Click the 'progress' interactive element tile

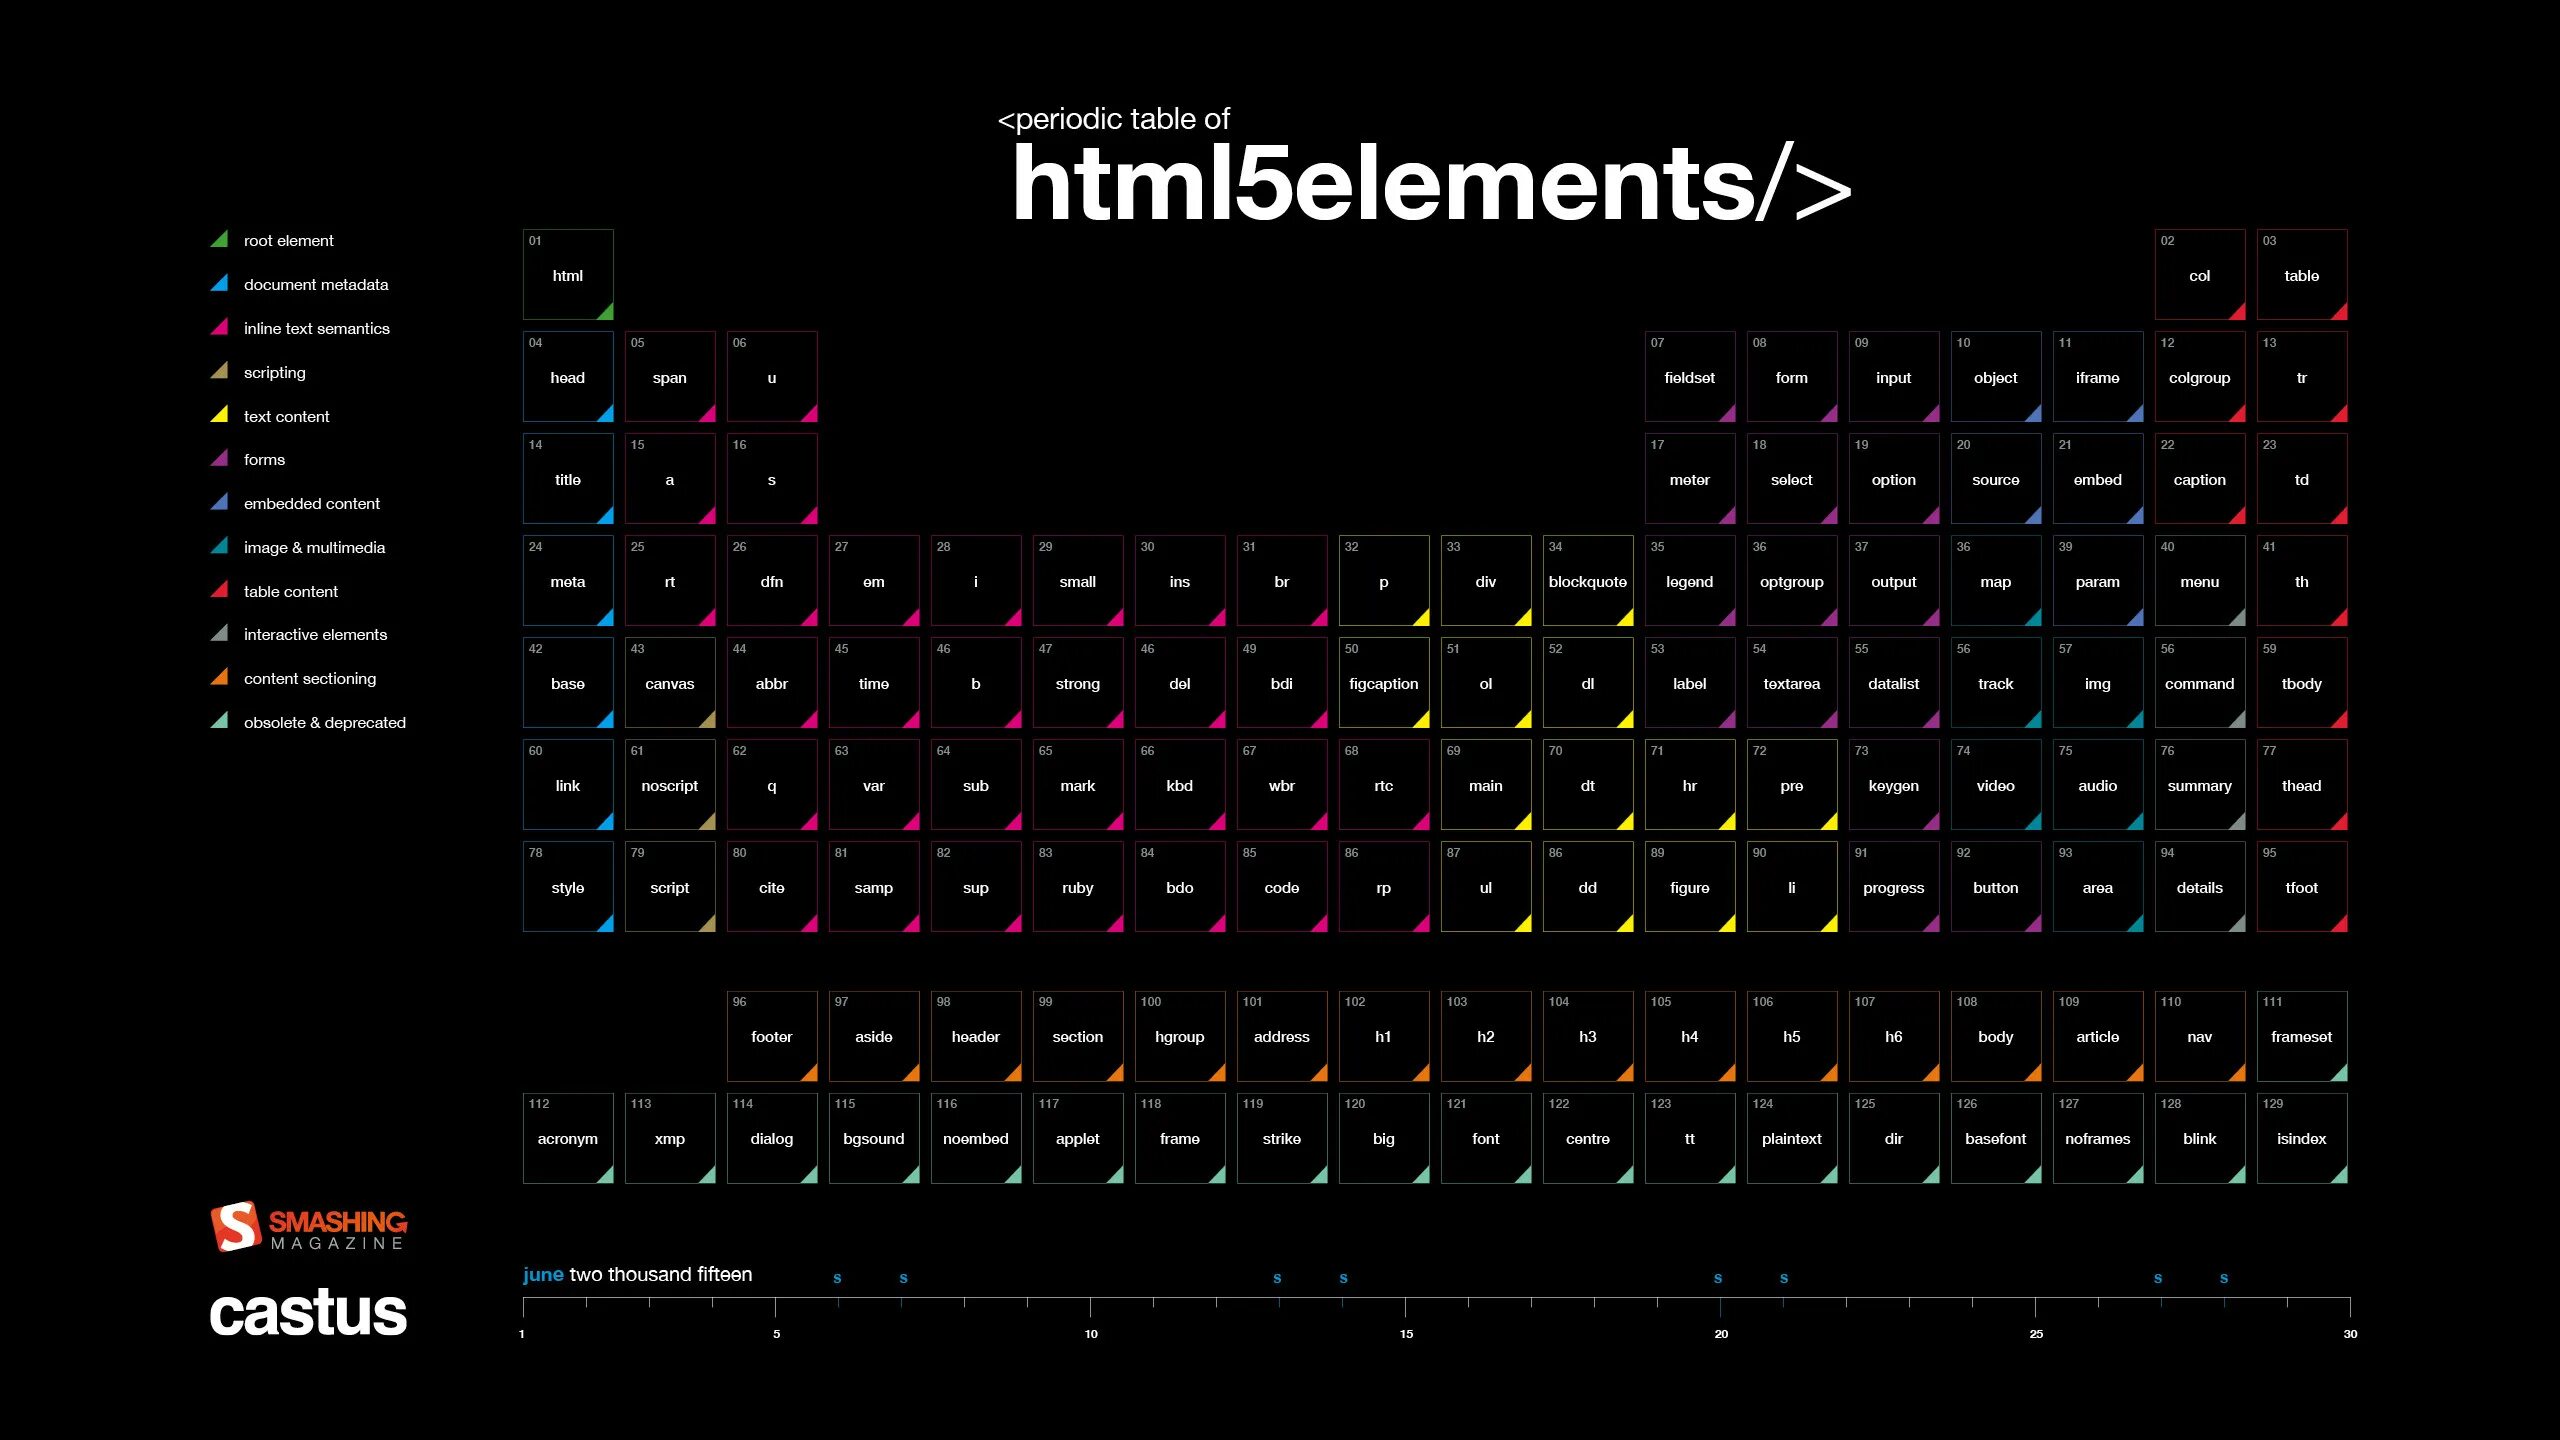[1892, 888]
